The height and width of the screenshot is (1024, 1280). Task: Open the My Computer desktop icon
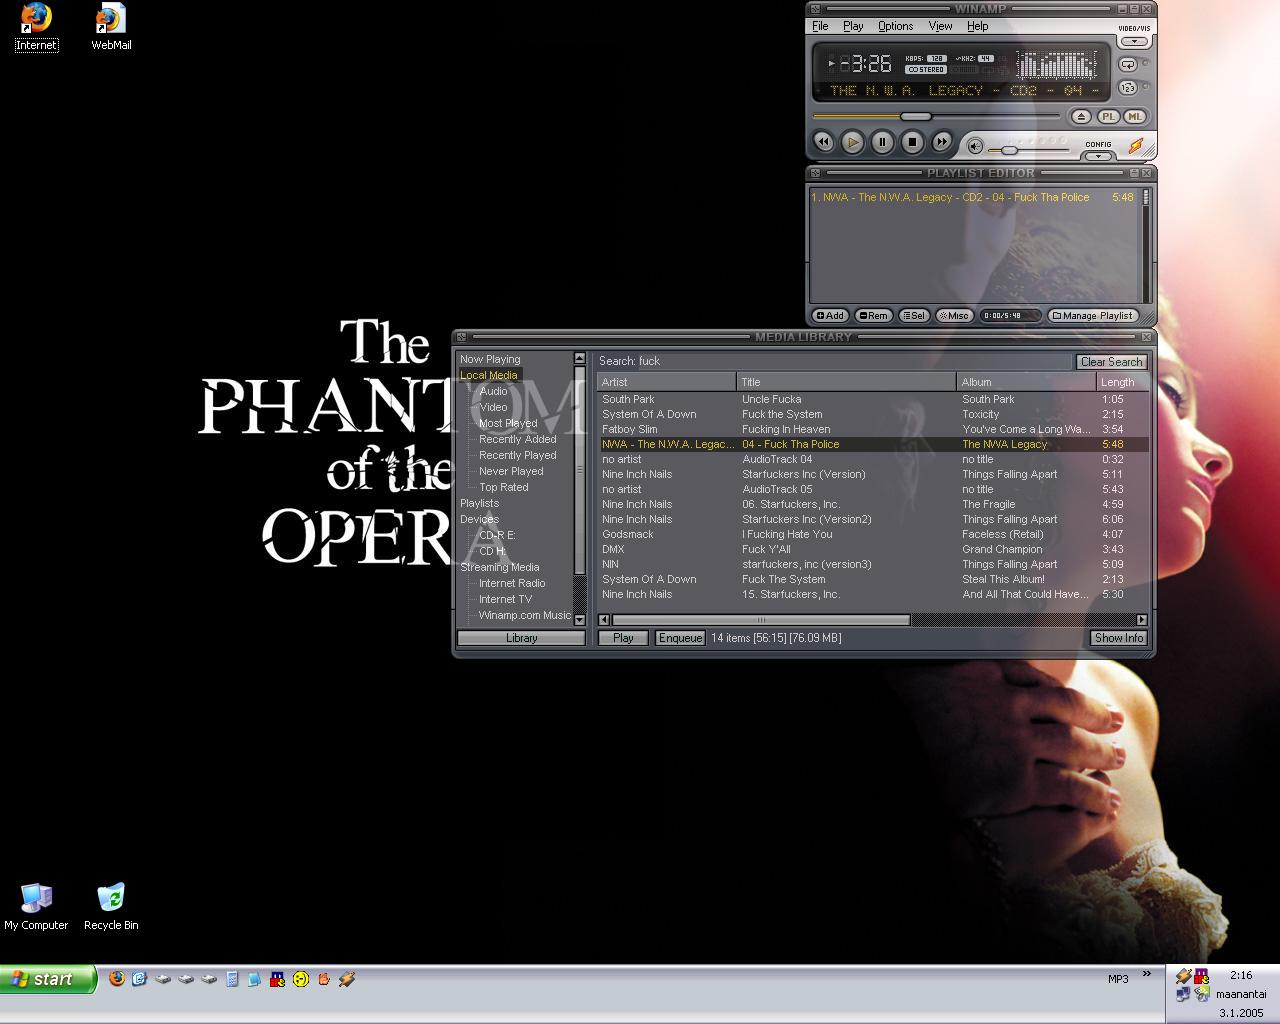(x=36, y=906)
